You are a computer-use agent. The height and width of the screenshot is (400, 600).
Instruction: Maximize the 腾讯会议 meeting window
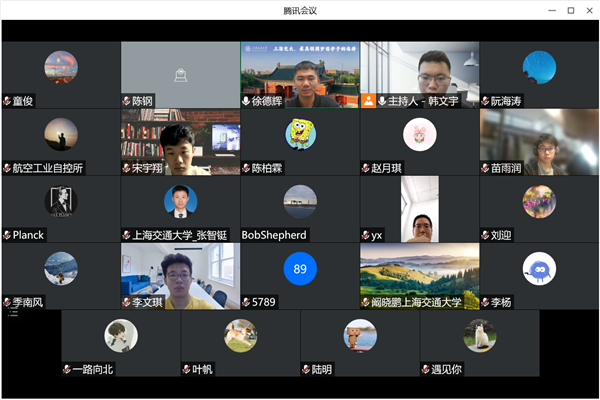click(x=571, y=10)
